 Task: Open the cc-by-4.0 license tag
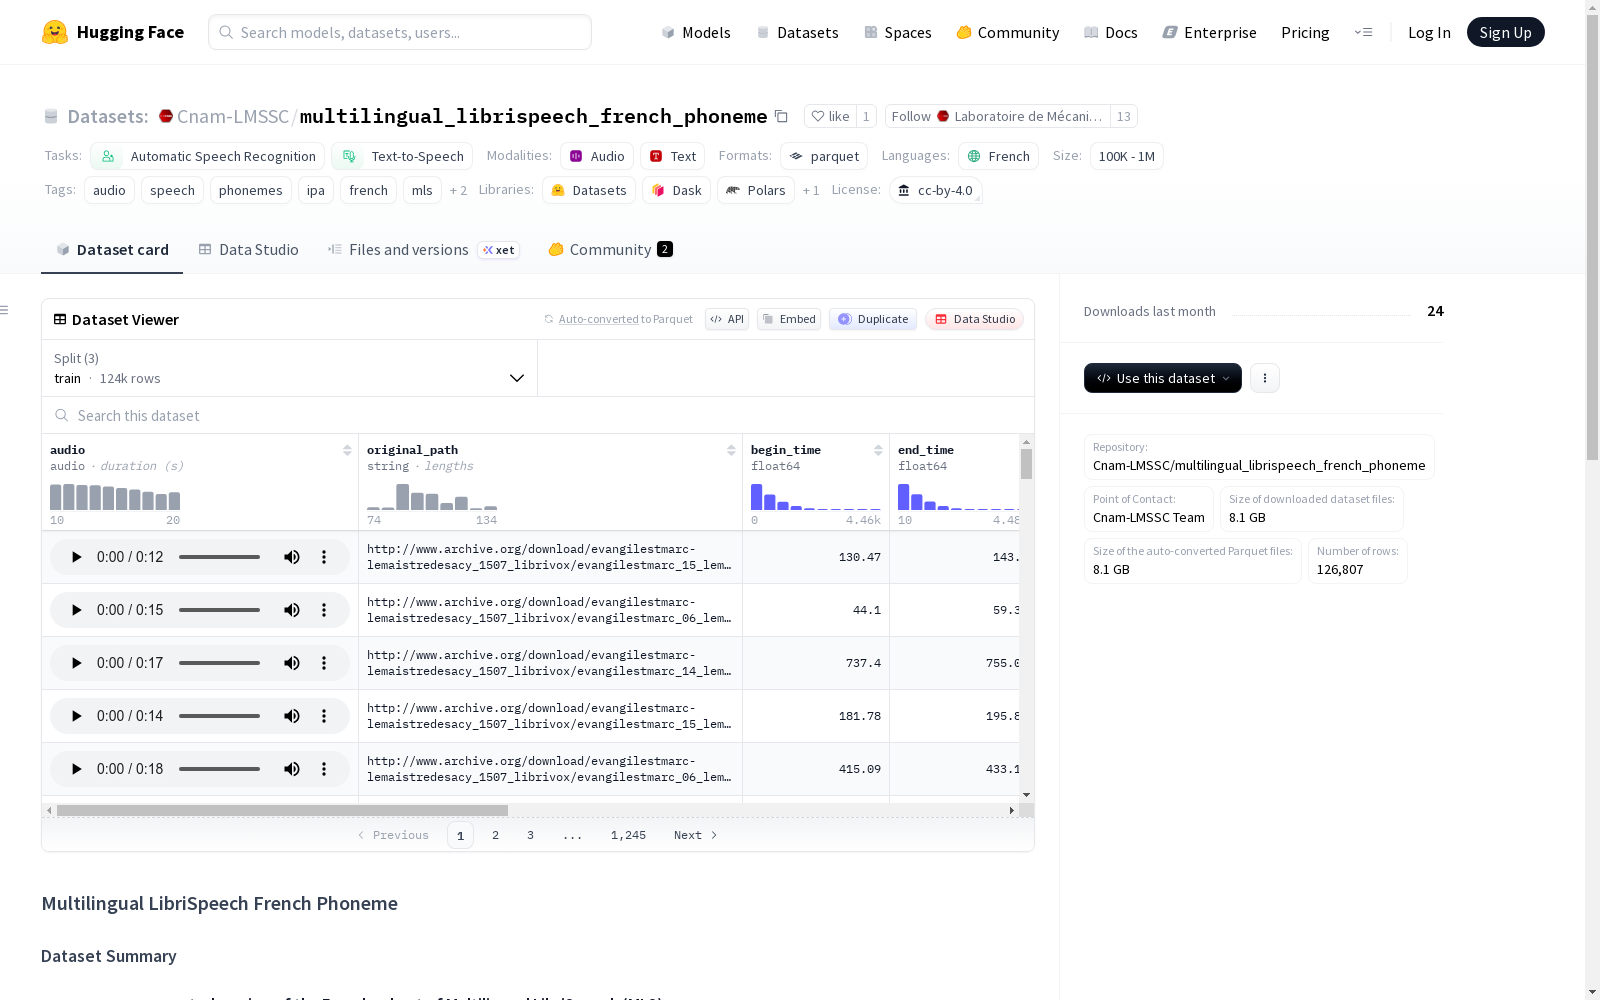[x=935, y=190]
